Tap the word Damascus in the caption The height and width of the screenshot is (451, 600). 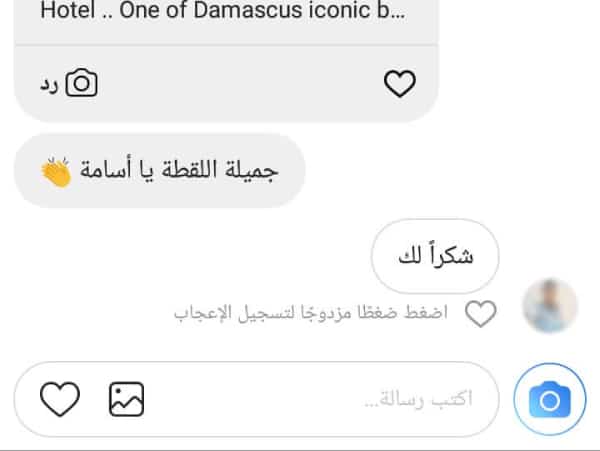click(248, 11)
